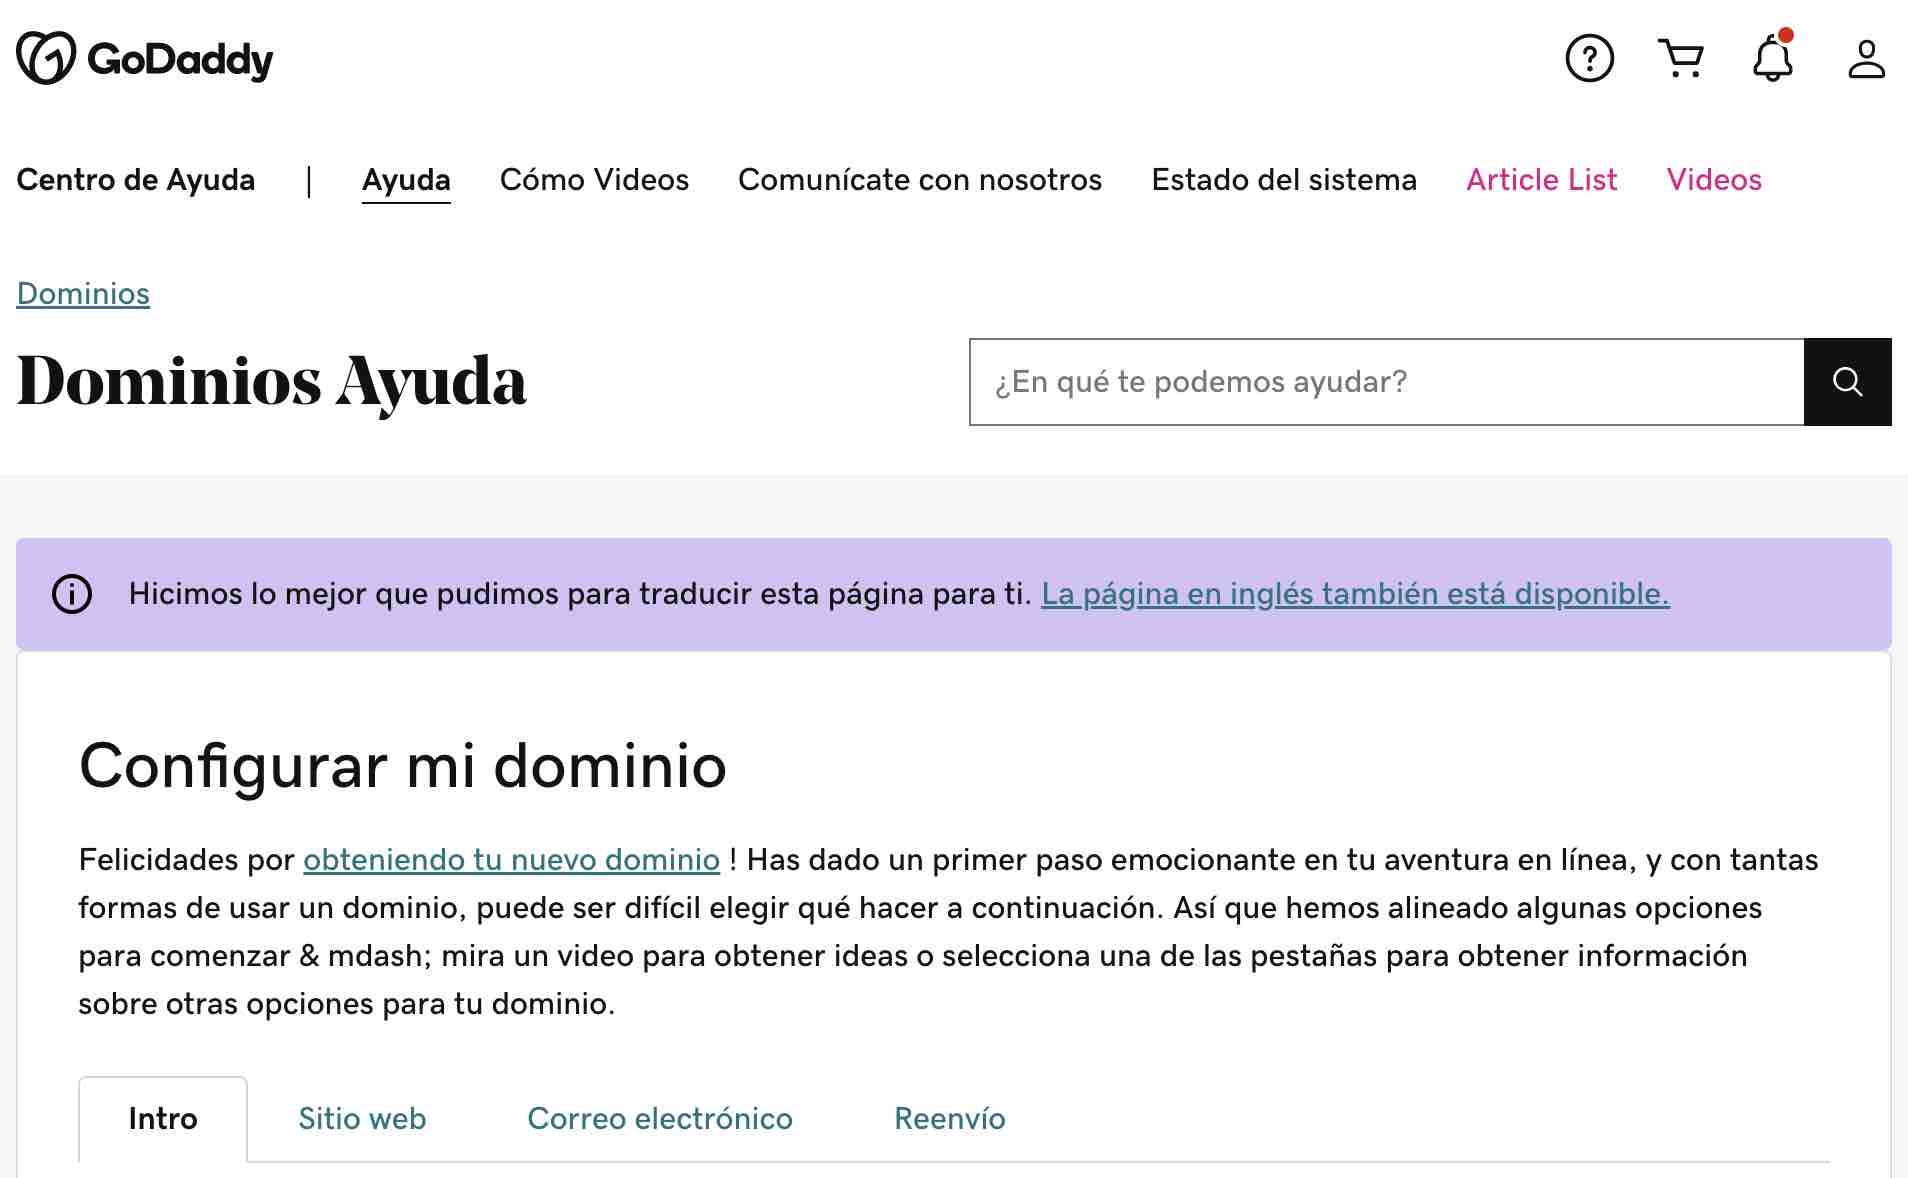Viewport: 1908px width, 1178px height.
Task: Open the shopping cart
Action: pos(1681,58)
